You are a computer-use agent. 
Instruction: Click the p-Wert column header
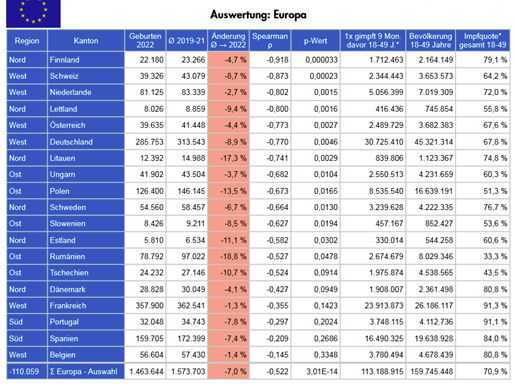[315, 41]
